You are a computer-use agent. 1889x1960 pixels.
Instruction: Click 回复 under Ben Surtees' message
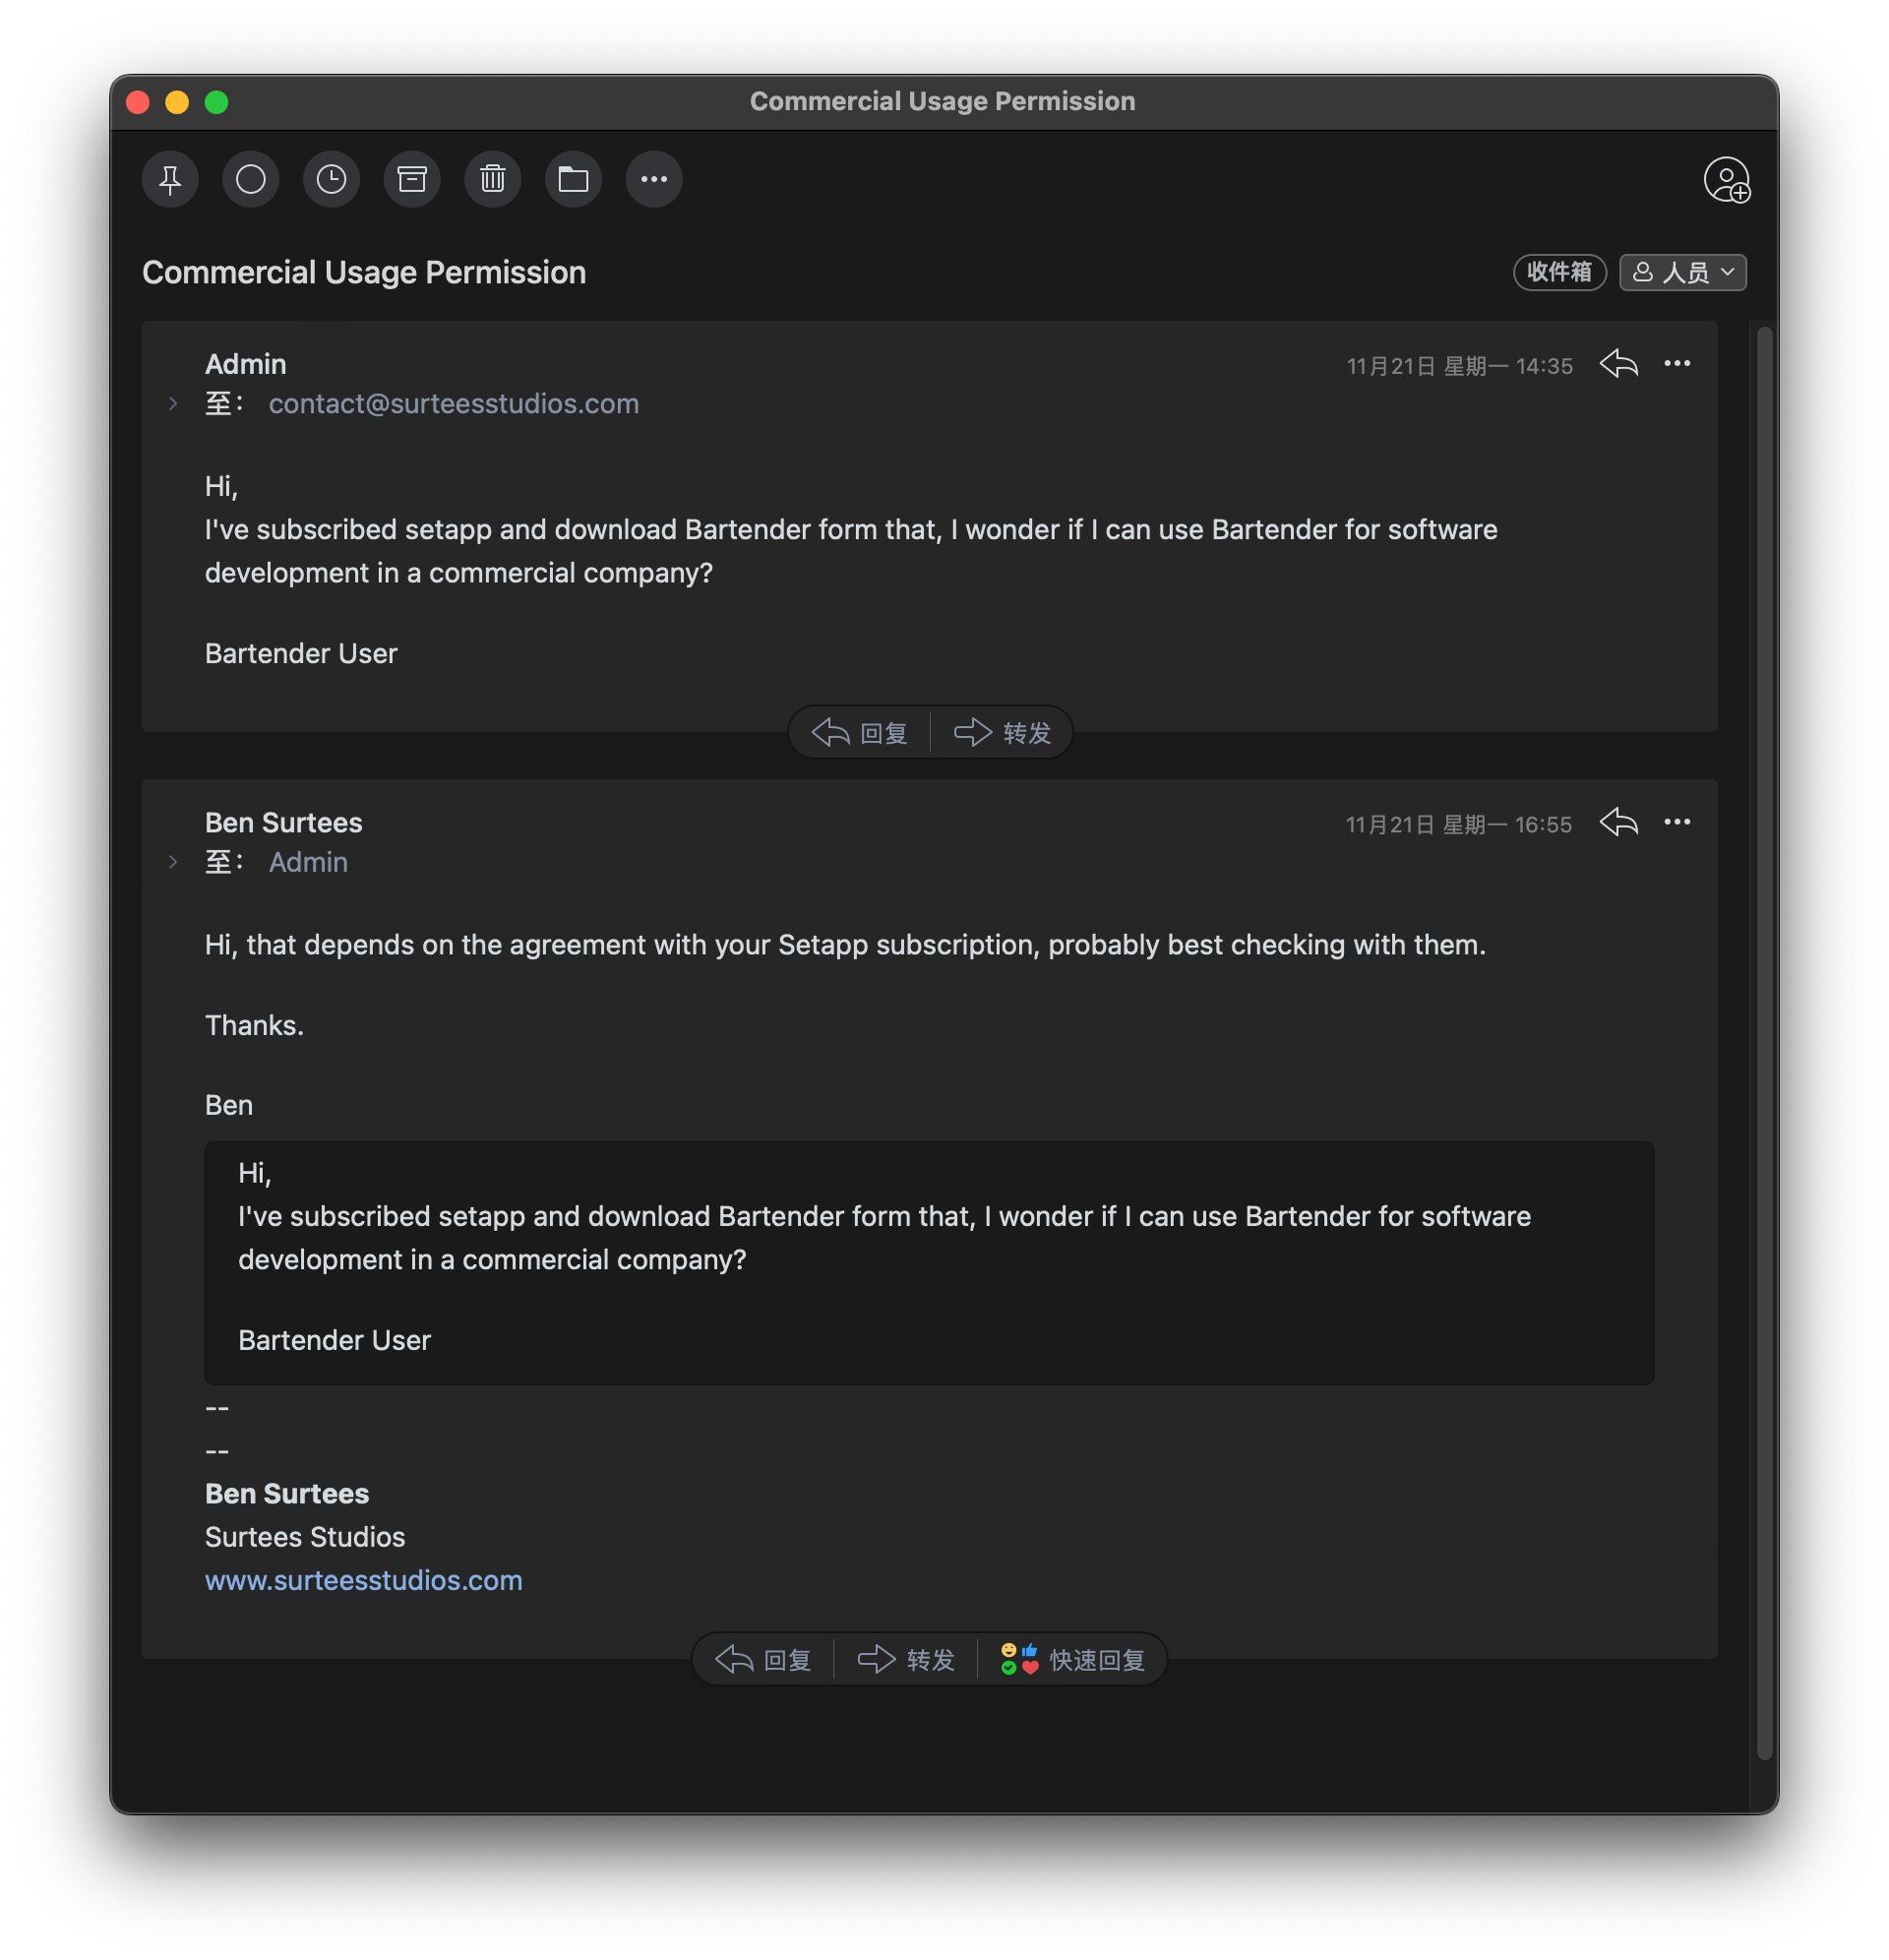pyautogui.click(x=764, y=1660)
